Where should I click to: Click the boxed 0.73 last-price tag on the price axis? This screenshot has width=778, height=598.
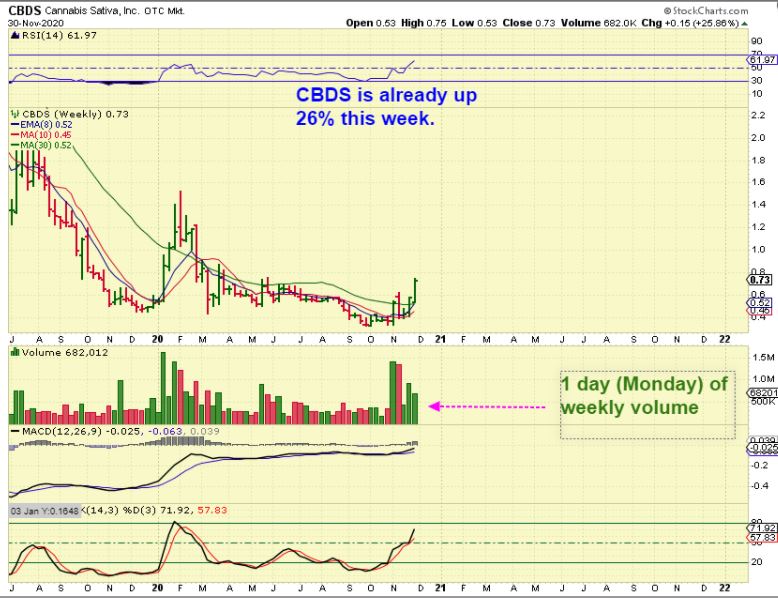click(760, 280)
